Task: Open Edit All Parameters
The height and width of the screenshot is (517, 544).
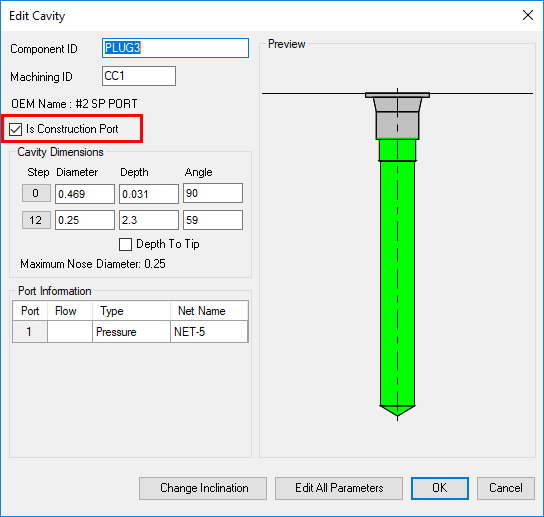Action: tap(339, 488)
